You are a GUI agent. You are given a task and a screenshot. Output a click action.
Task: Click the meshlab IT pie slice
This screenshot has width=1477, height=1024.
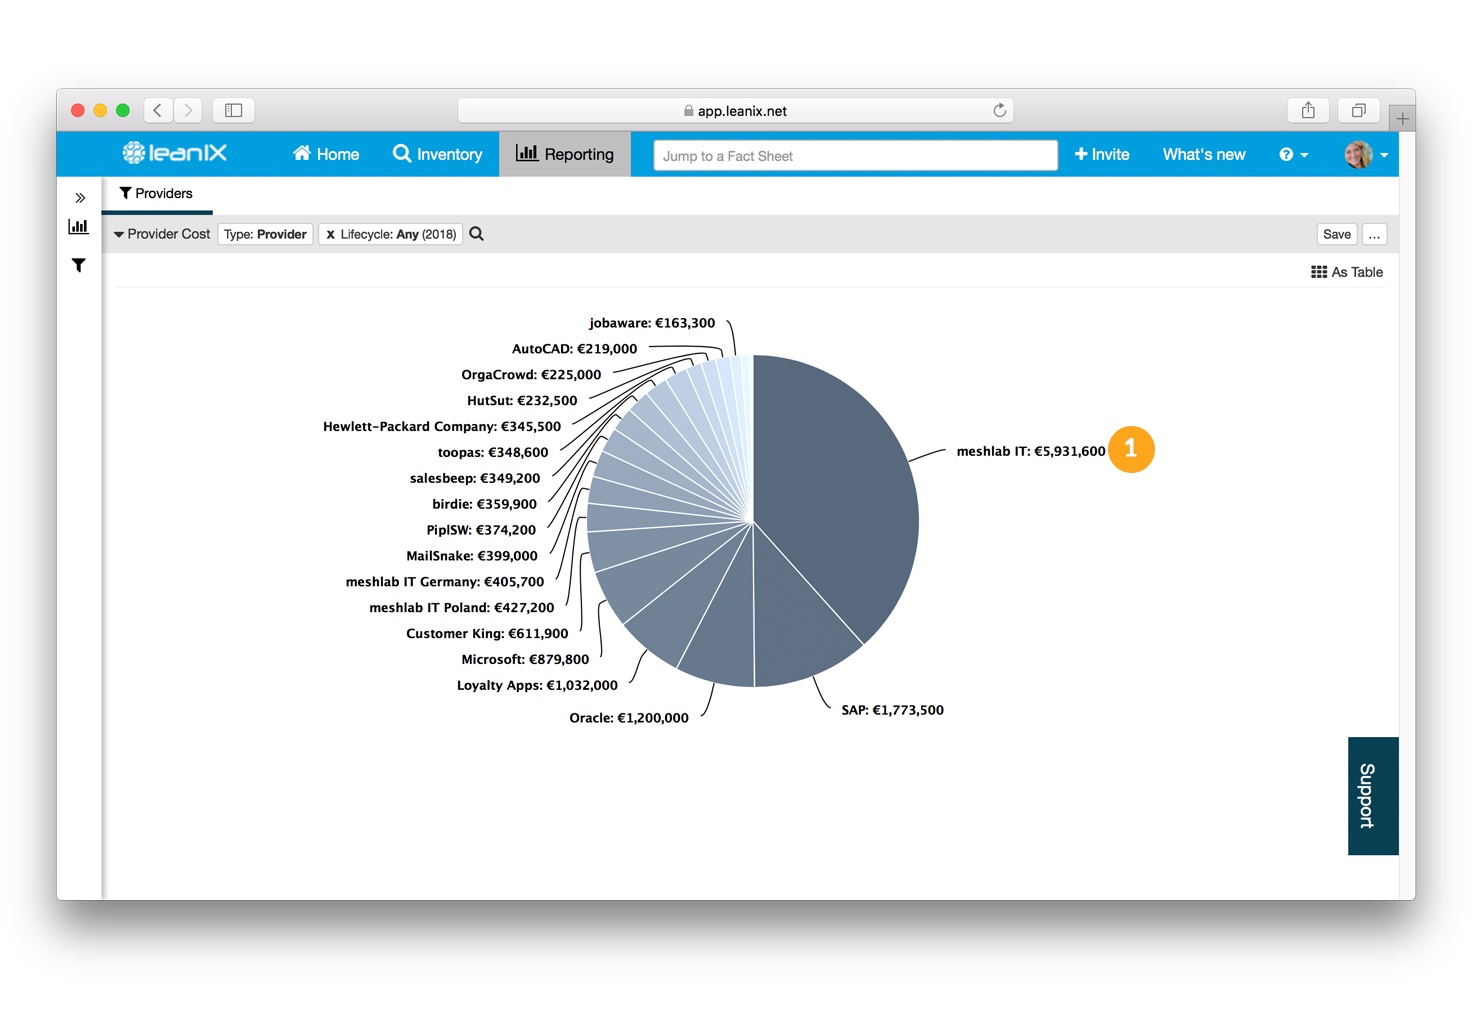point(835,490)
